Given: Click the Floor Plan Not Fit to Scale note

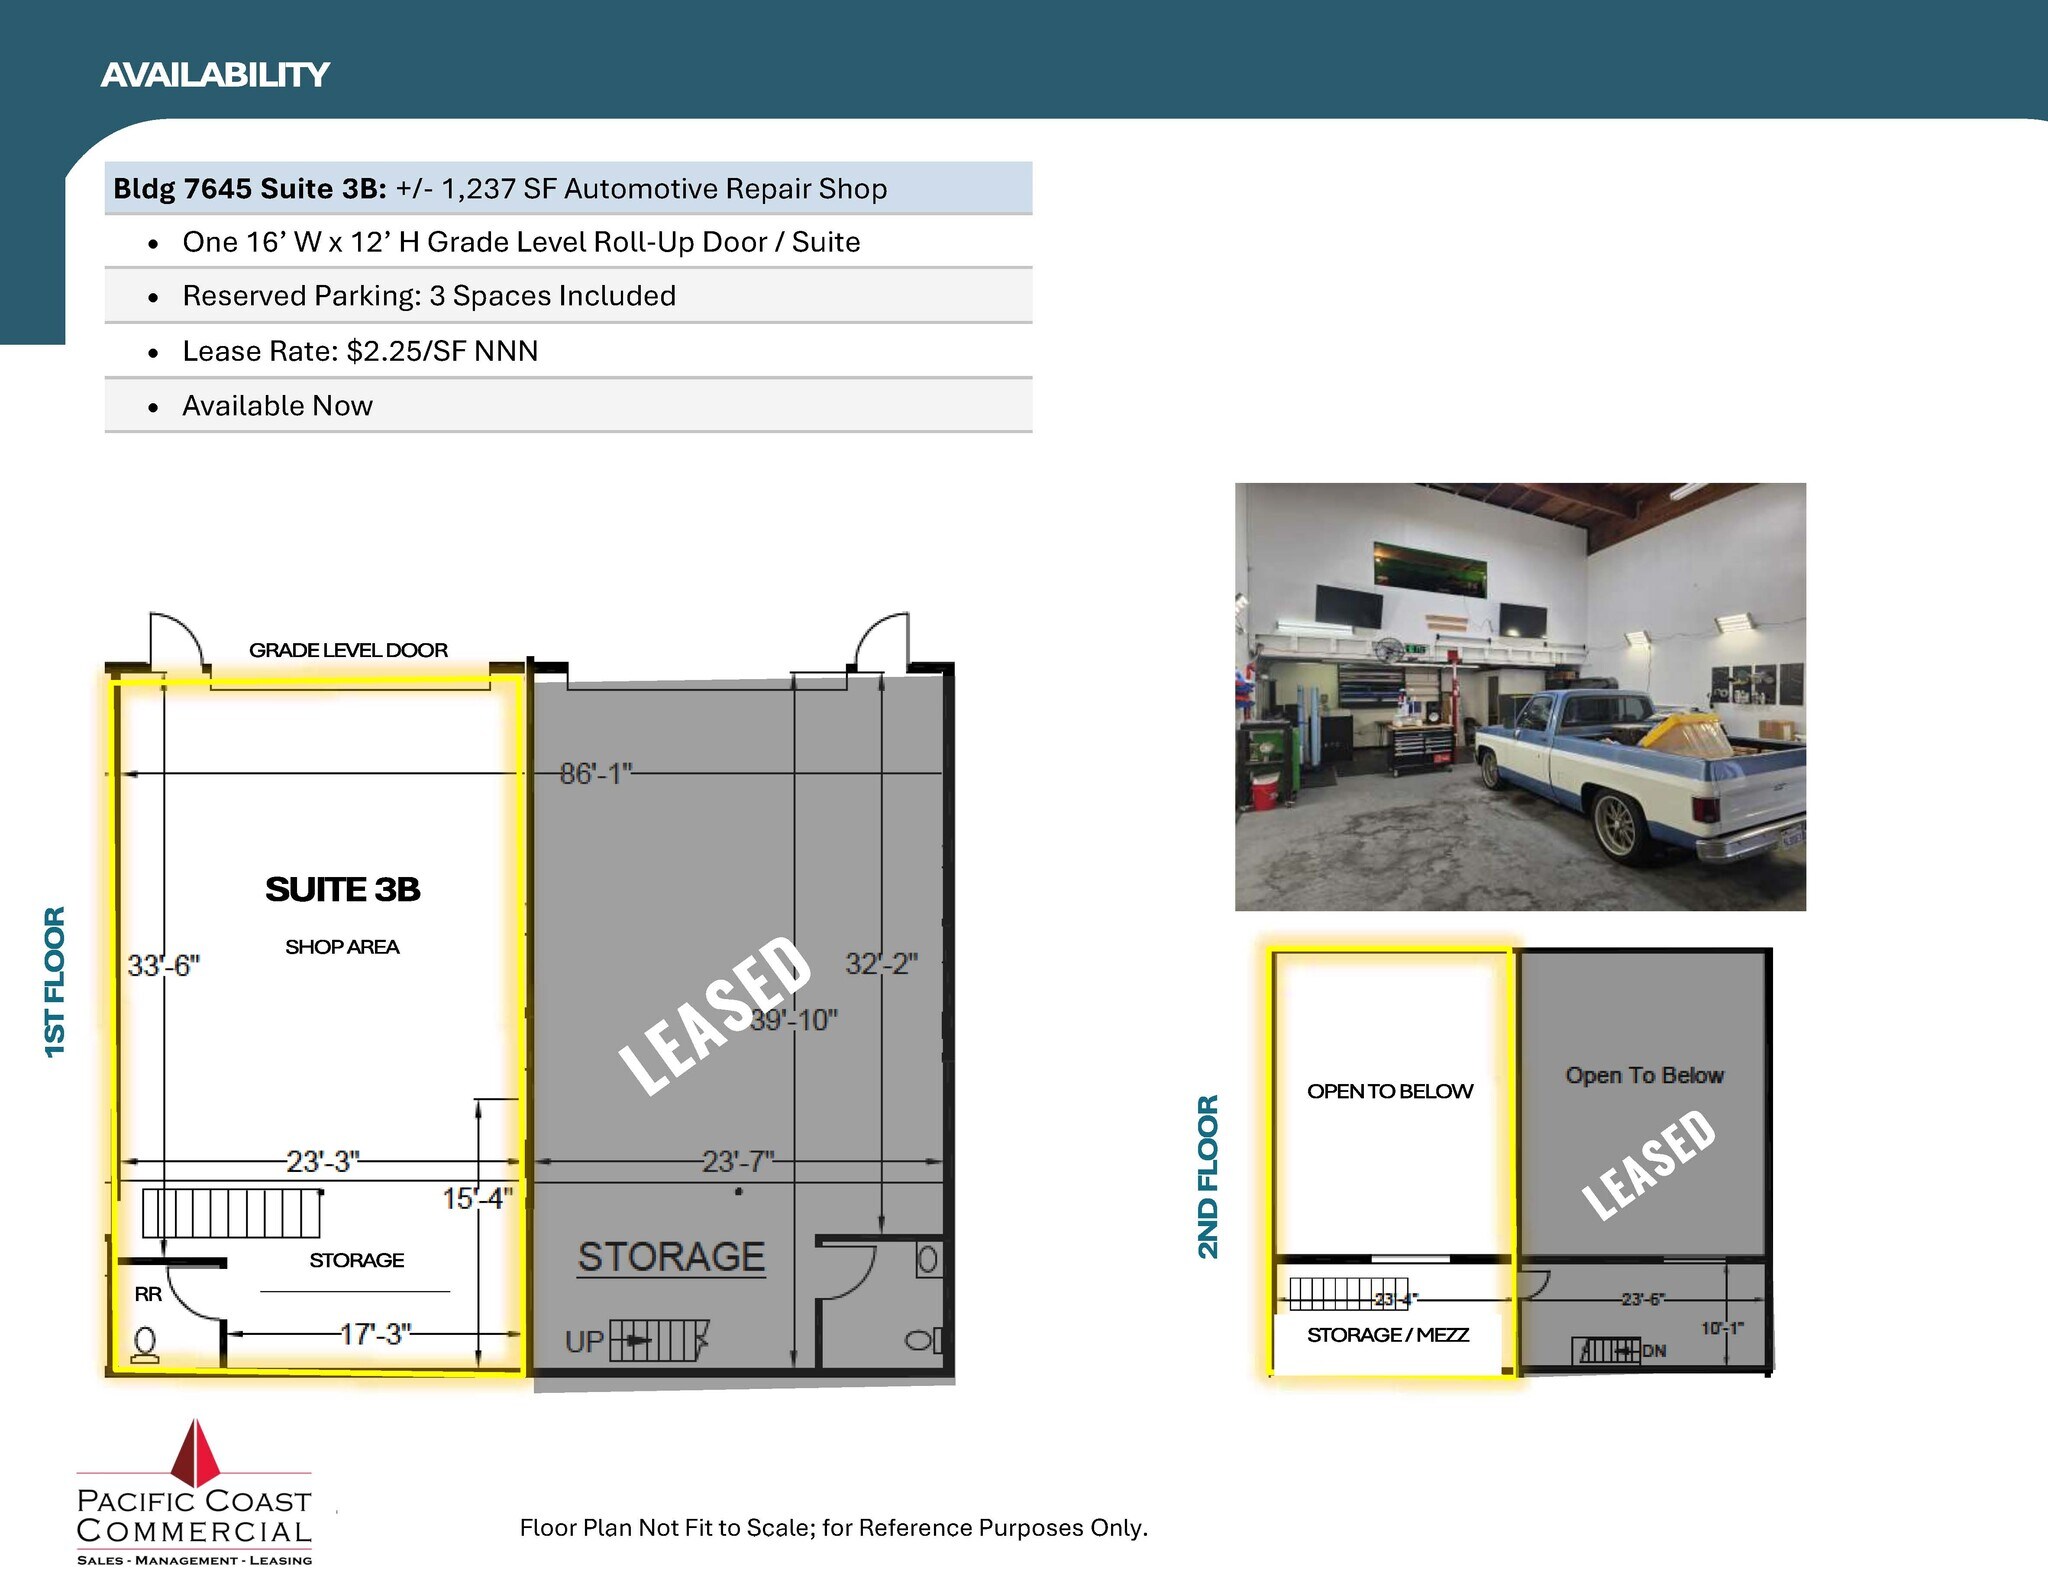Looking at the screenshot, I should pyautogui.click(x=833, y=1528).
